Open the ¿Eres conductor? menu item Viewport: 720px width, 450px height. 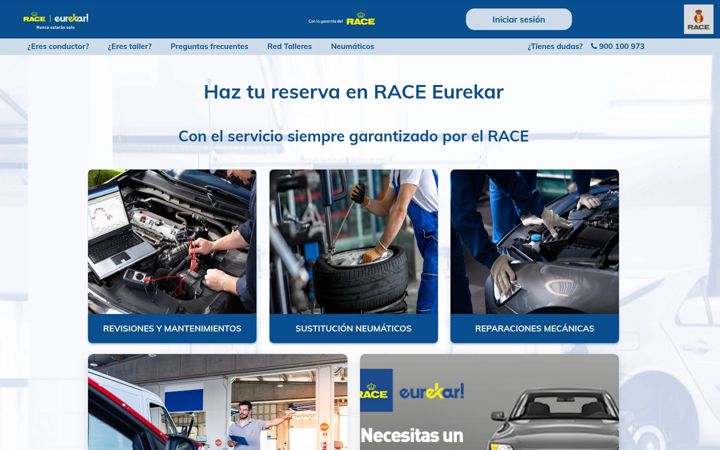tap(58, 46)
